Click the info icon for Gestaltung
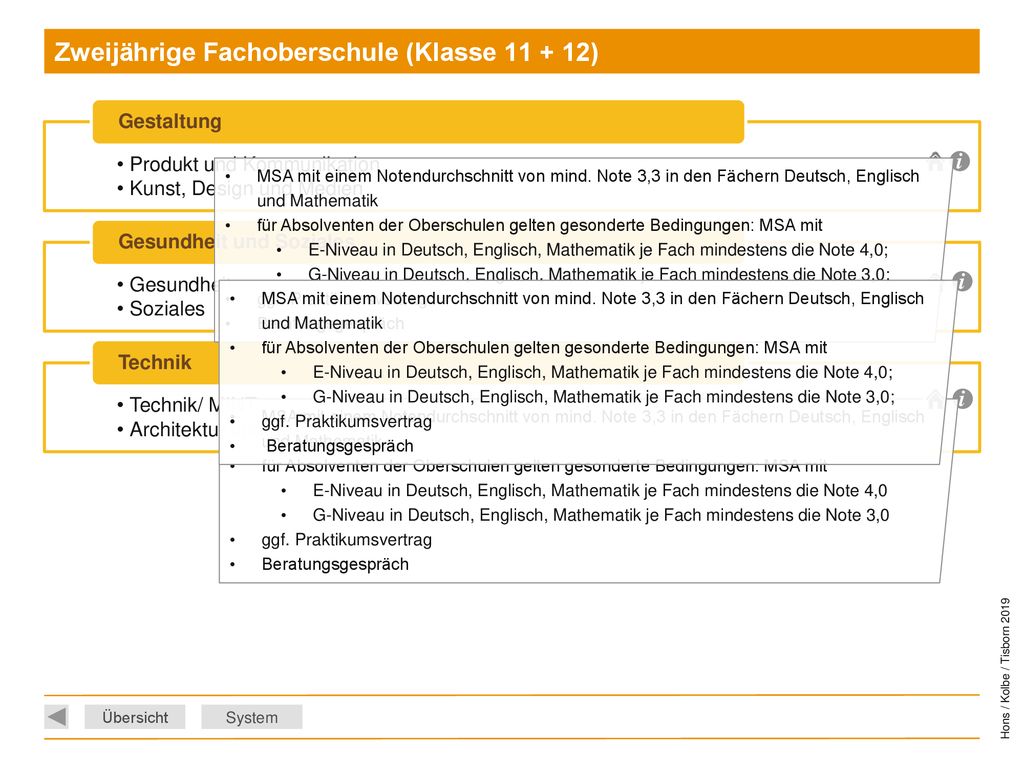Image resolution: width=1024 pixels, height=768 pixels. click(x=960, y=161)
